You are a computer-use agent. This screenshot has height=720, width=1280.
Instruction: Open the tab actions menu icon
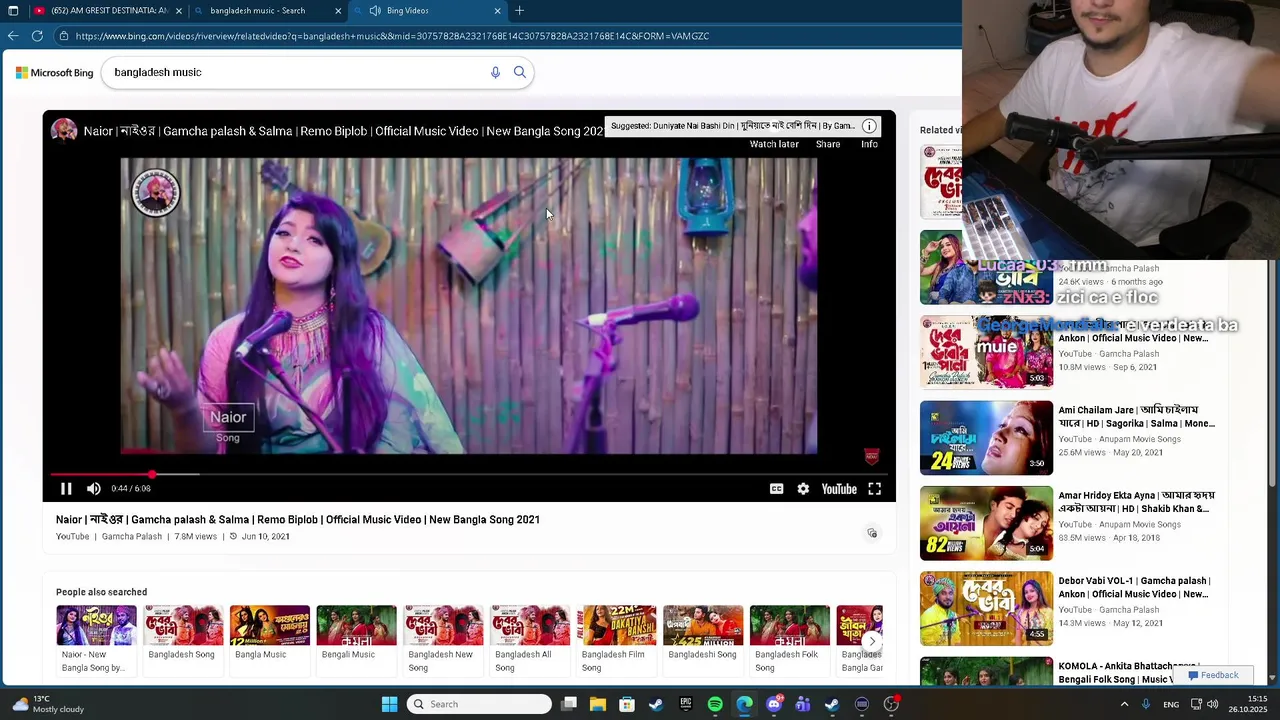click(x=13, y=10)
